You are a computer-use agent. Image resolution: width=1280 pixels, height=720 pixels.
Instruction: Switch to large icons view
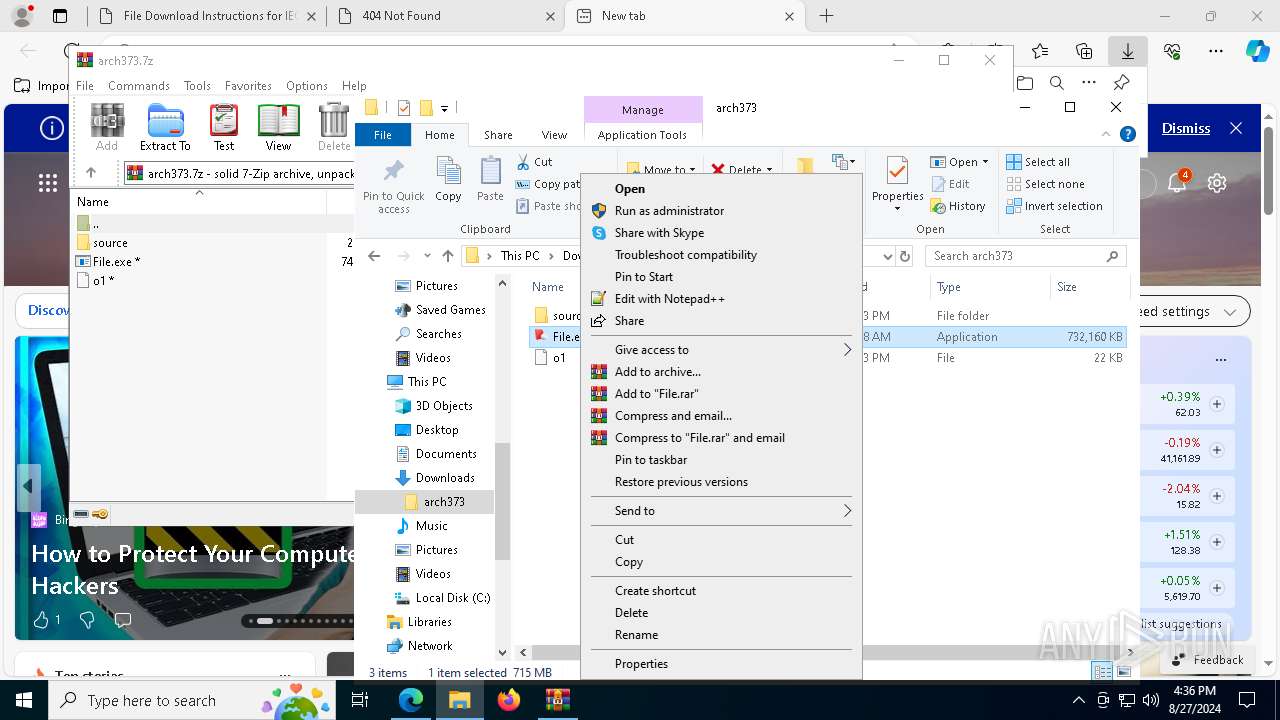pyautogui.click(x=1124, y=673)
